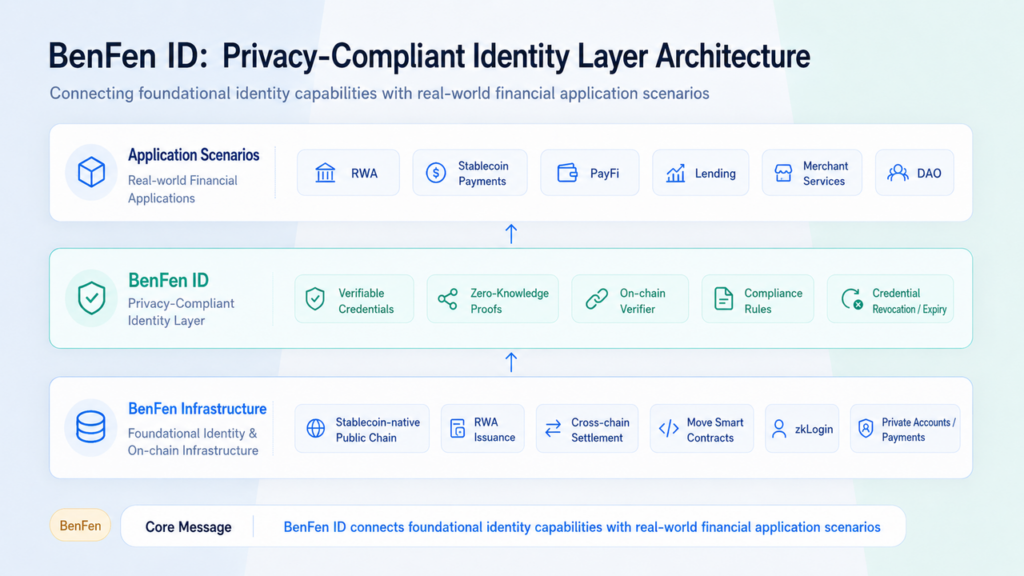Select the DAO card label
The image size is (1024, 576).
coord(929,174)
